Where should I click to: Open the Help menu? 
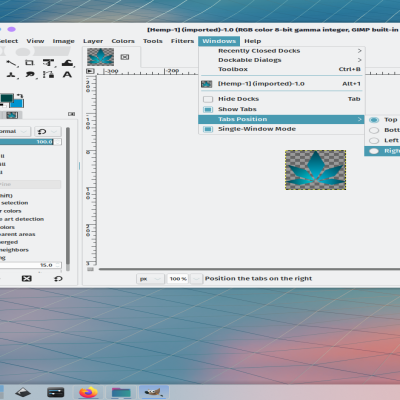(253, 41)
